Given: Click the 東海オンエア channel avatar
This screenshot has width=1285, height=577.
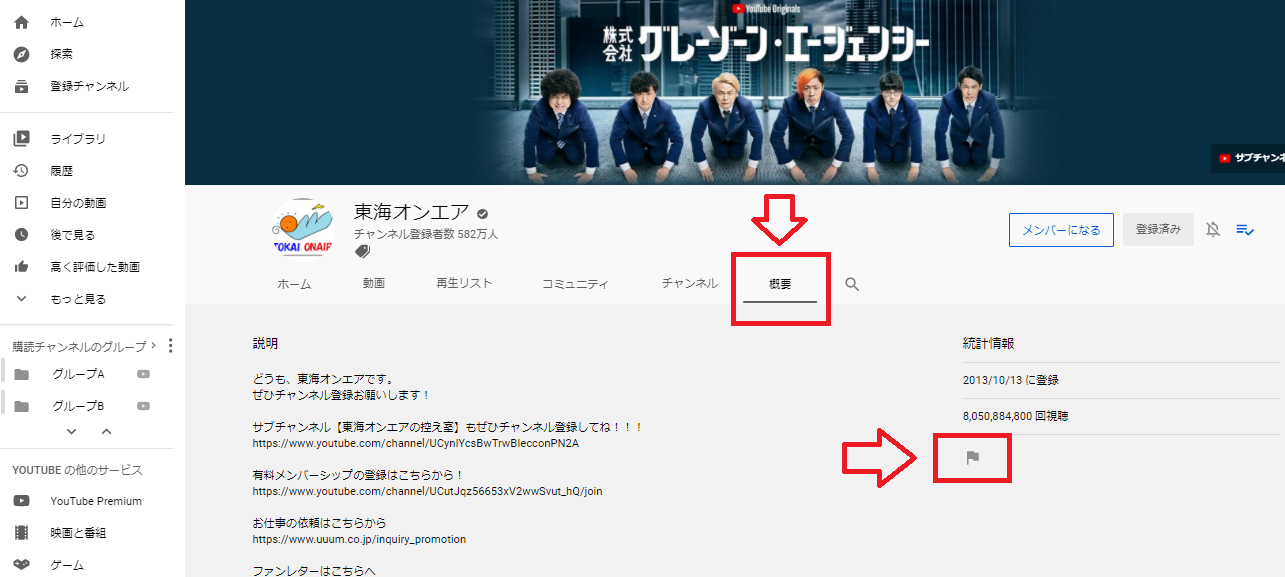Looking at the screenshot, I should tap(303, 227).
